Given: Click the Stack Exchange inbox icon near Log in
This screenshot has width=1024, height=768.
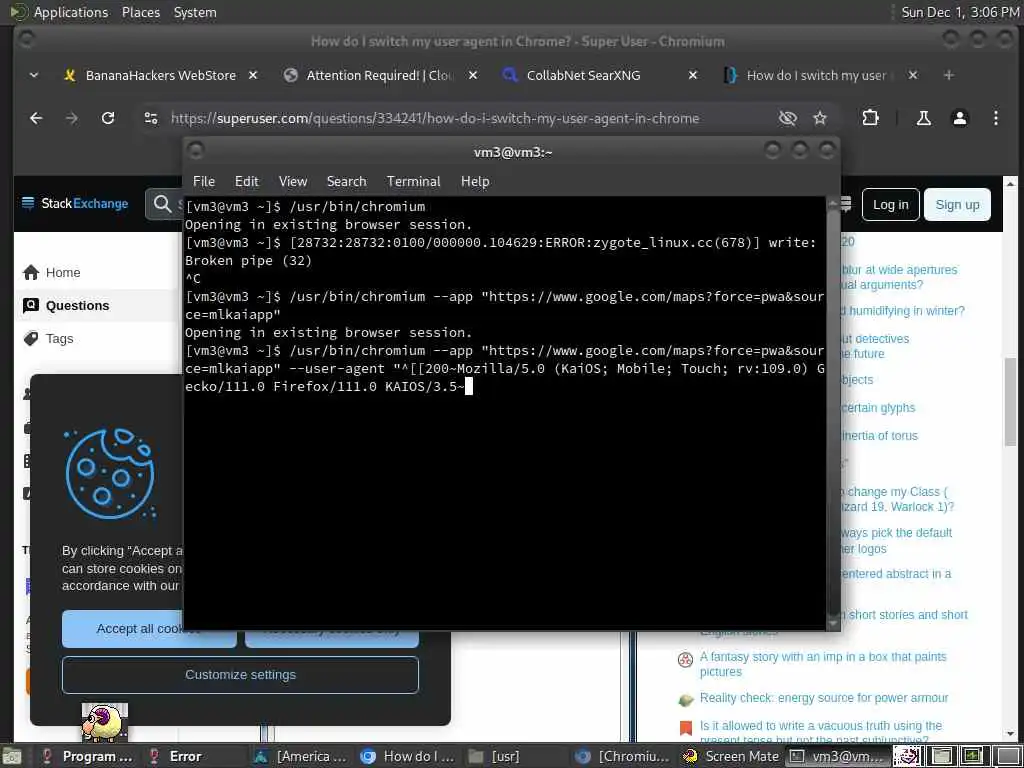Looking at the screenshot, I should (845, 204).
